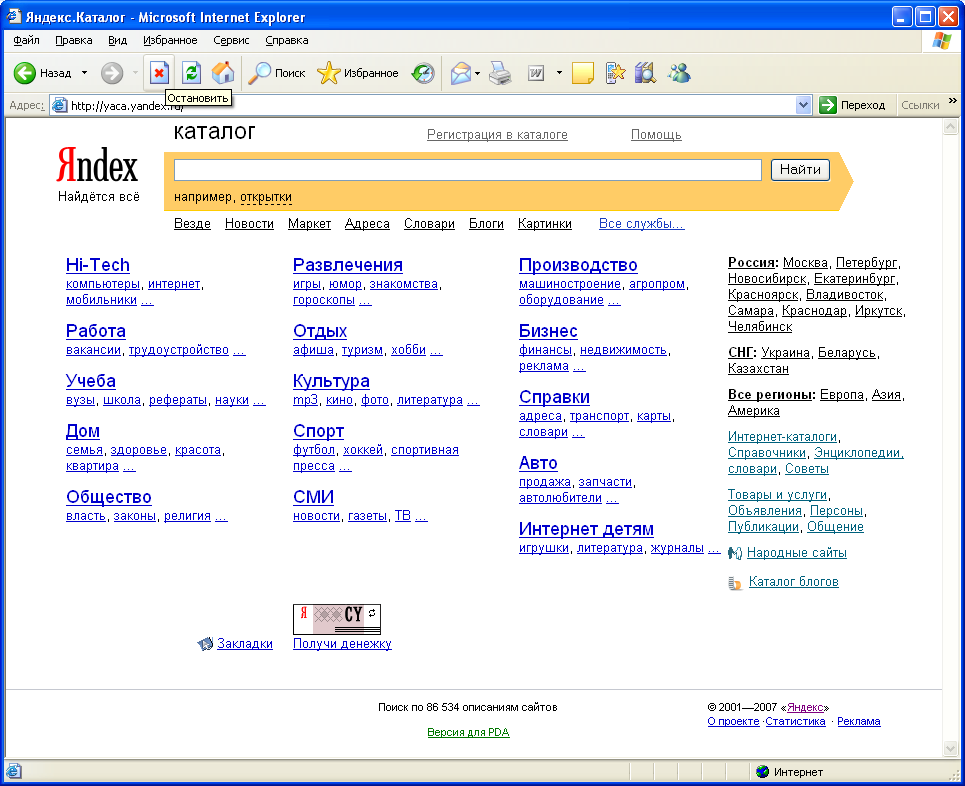Open Favorites (Избранное) star toolbar button
This screenshot has height=786, width=965.
click(x=358, y=73)
